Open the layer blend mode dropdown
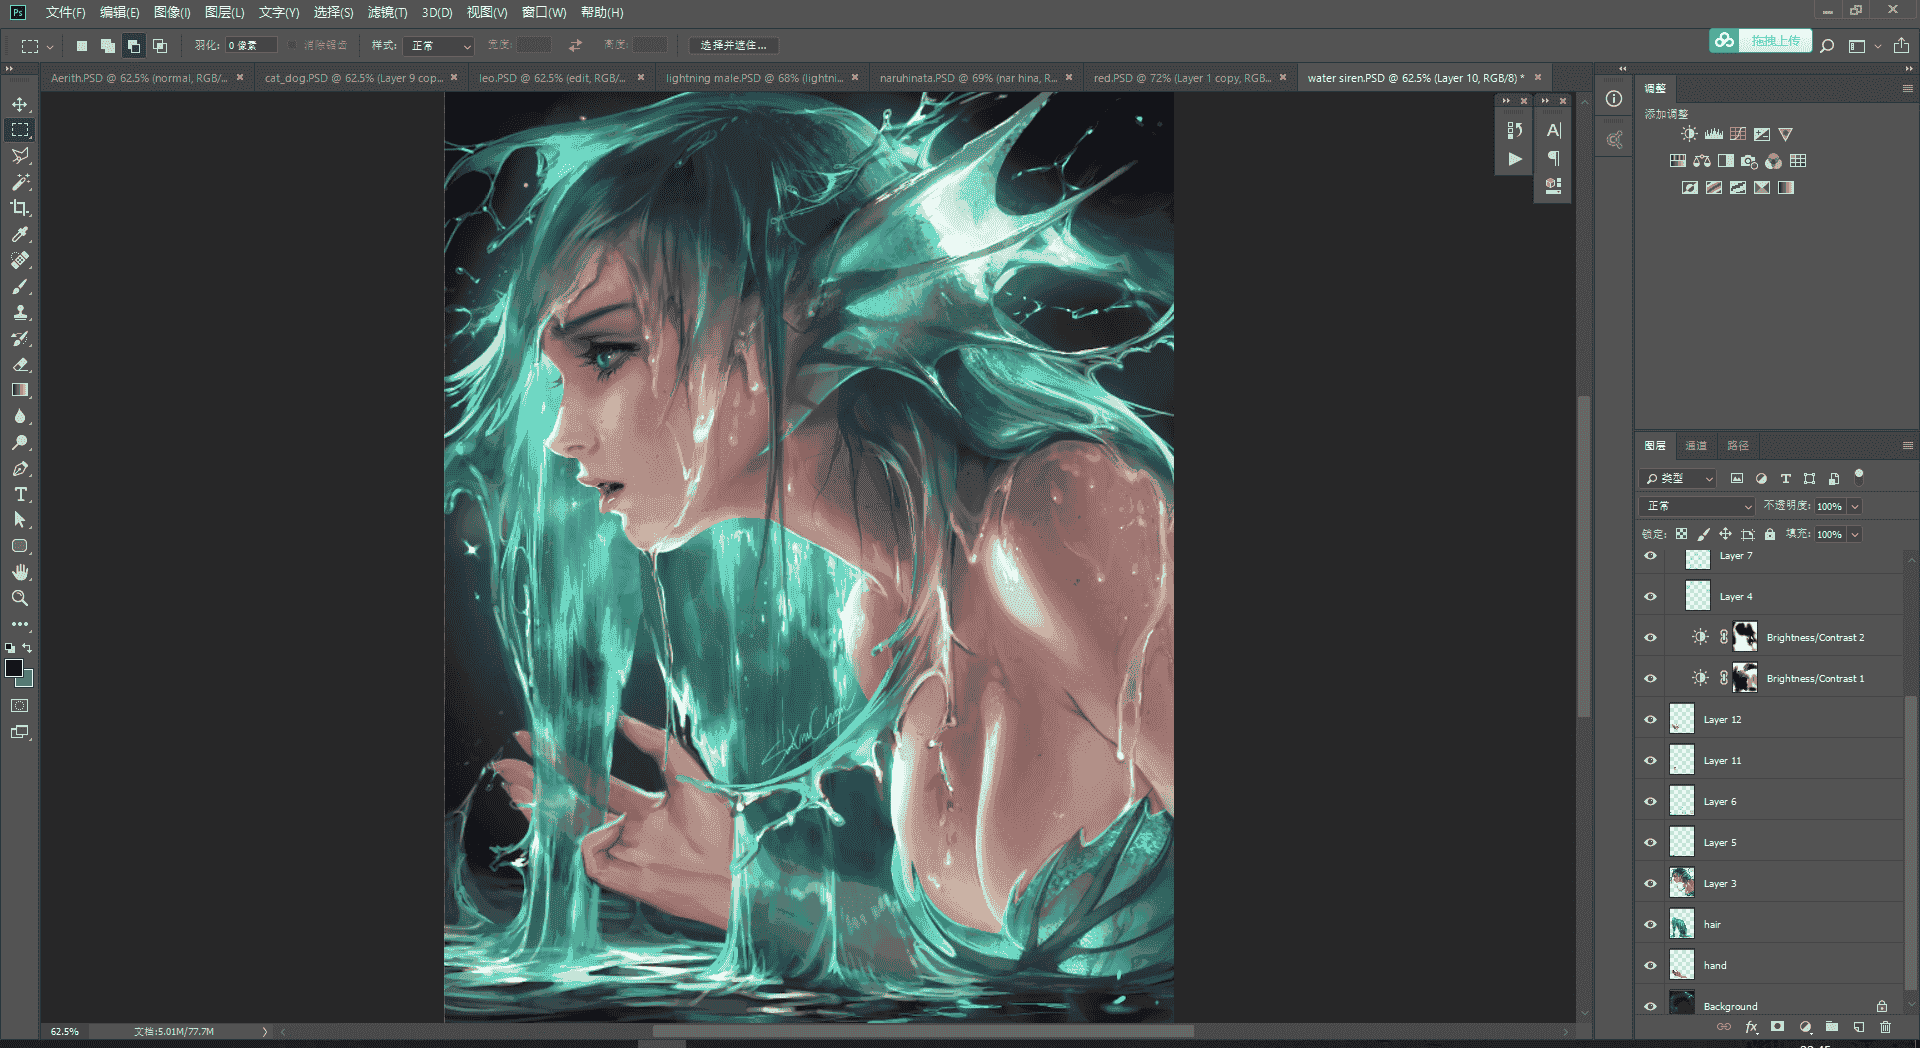Viewport: 1920px width, 1048px height. [x=1698, y=506]
